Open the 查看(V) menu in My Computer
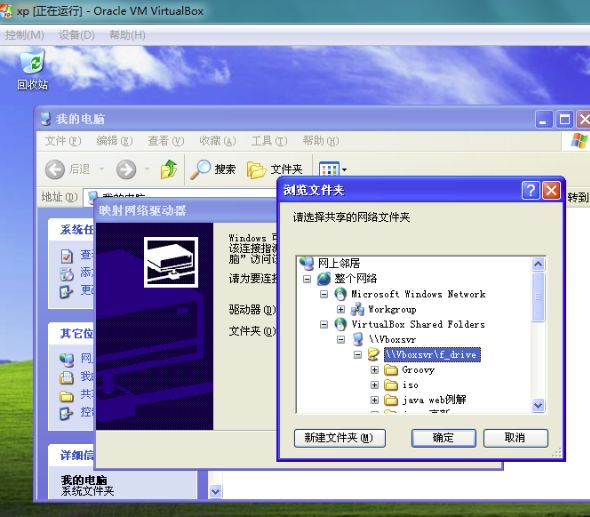Screen dimensions: 590x517 [166, 141]
